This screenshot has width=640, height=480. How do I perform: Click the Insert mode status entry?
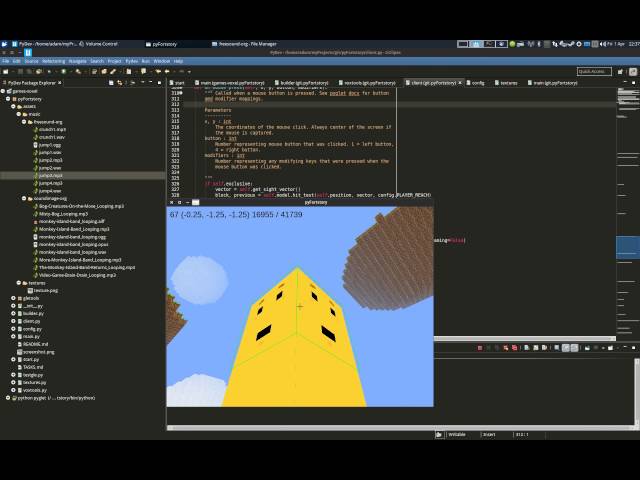point(489,435)
